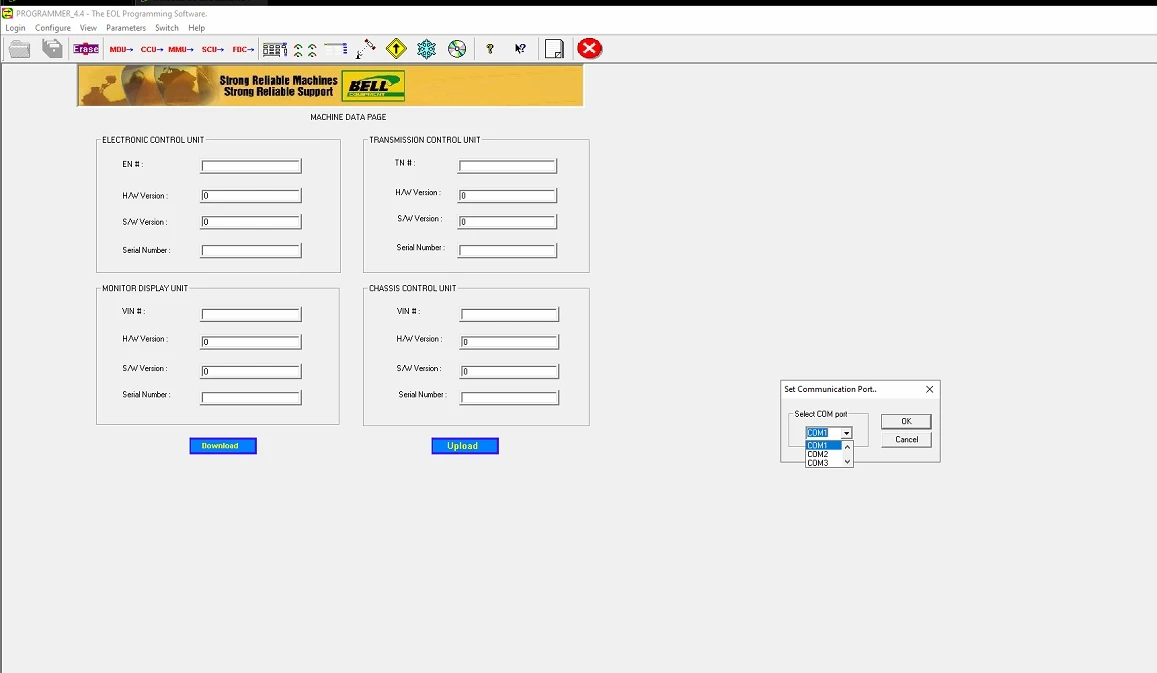1157x673 pixels.
Task: Click the blue snowflake toolbar icon
Action: click(426, 49)
